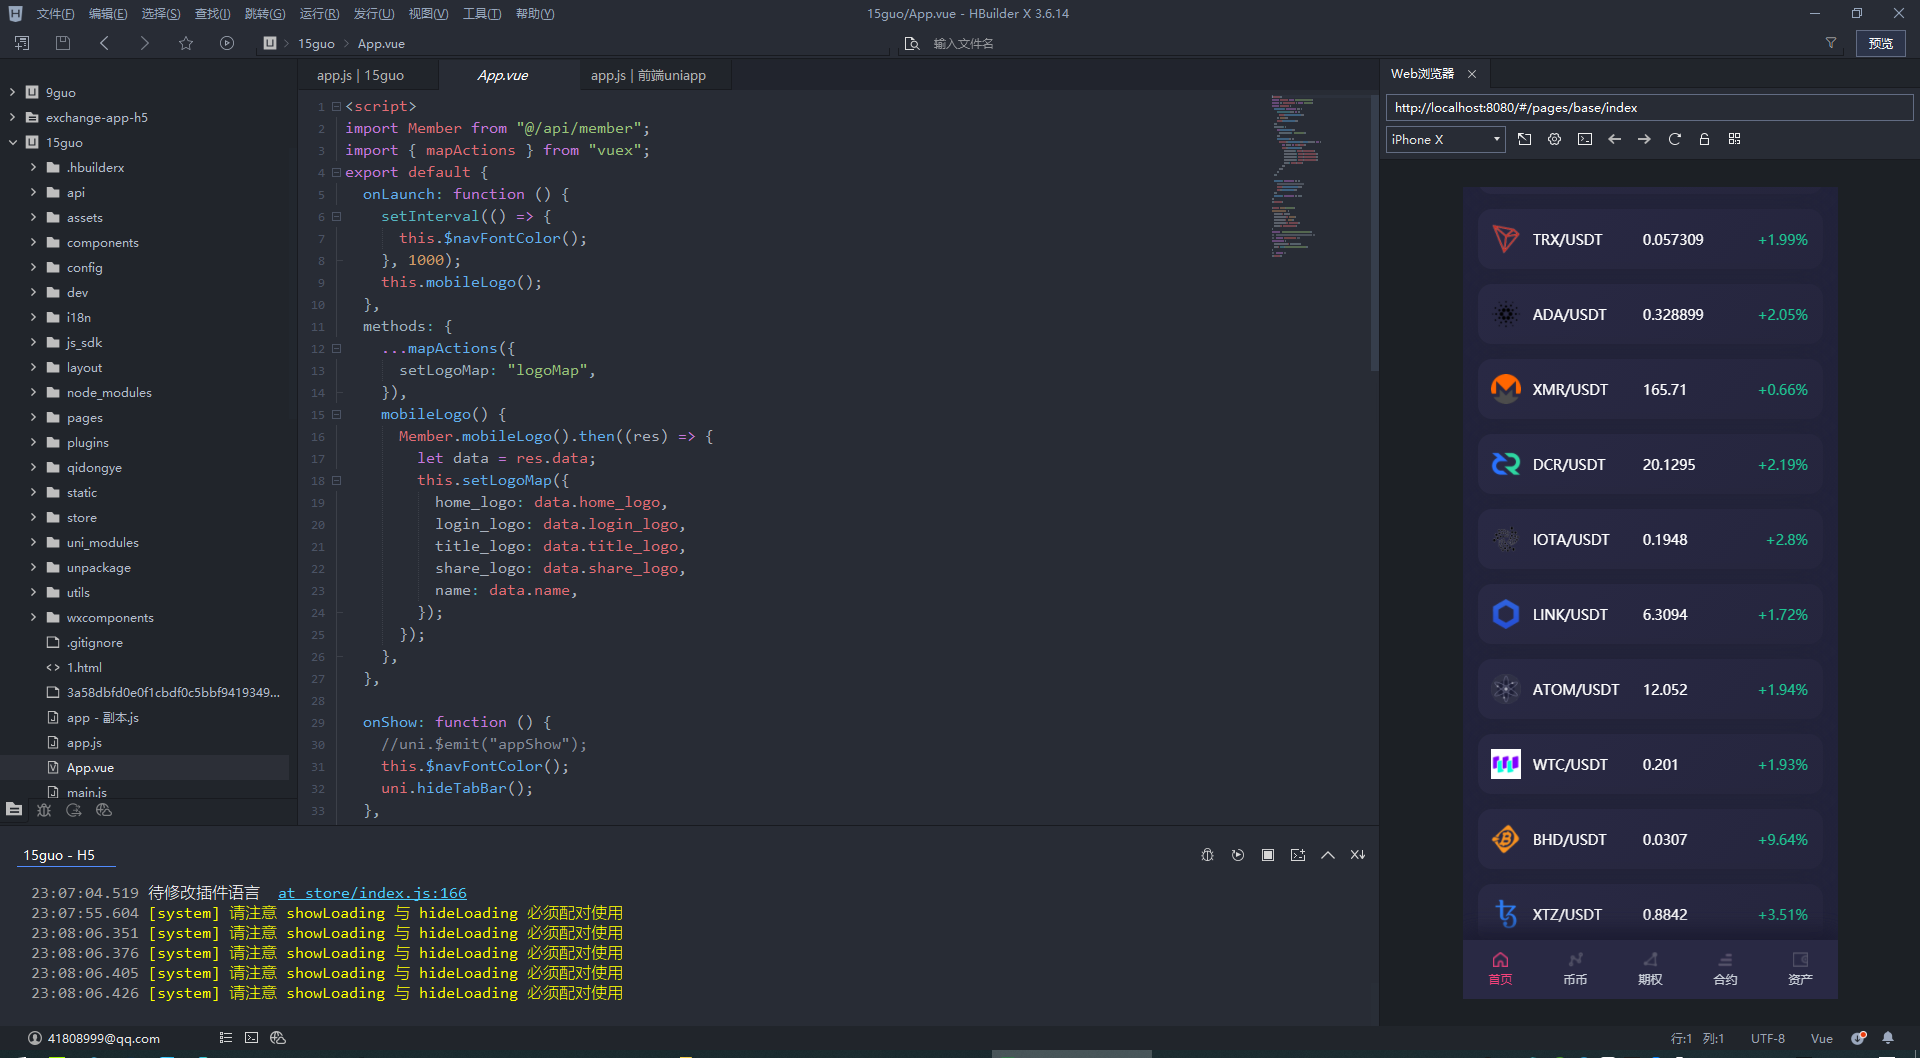Viewport: 1920px width, 1058px height.
Task: Click the cloud globe icon below file tree
Action: (x=104, y=810)
